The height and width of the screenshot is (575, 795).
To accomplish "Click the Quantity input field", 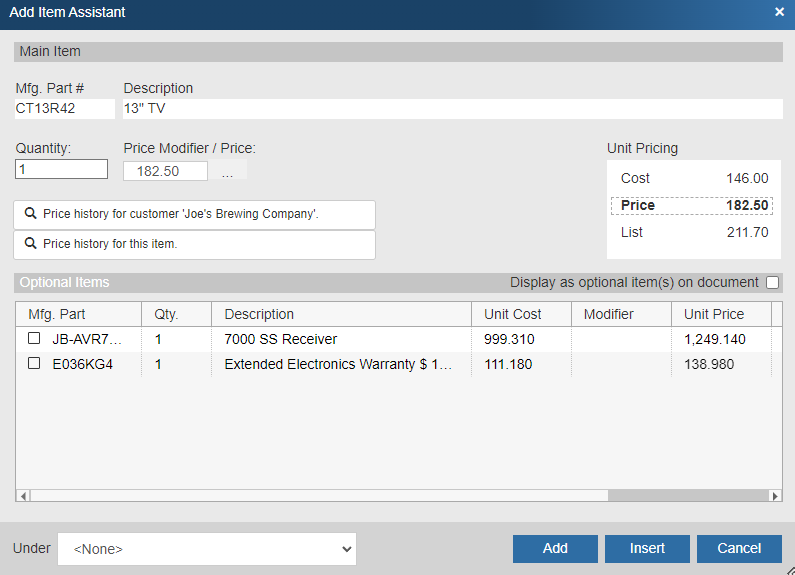I will (62, 170).
